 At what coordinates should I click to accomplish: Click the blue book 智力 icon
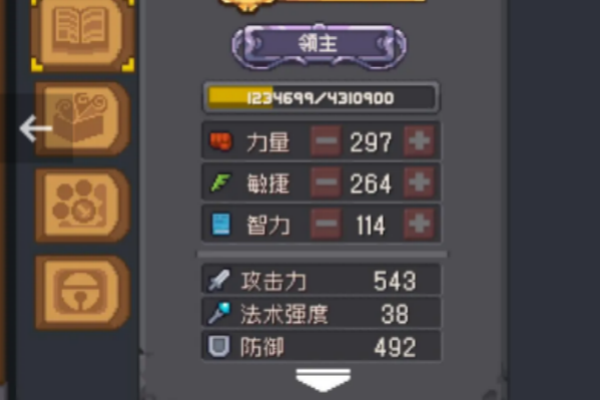point(221,224)
